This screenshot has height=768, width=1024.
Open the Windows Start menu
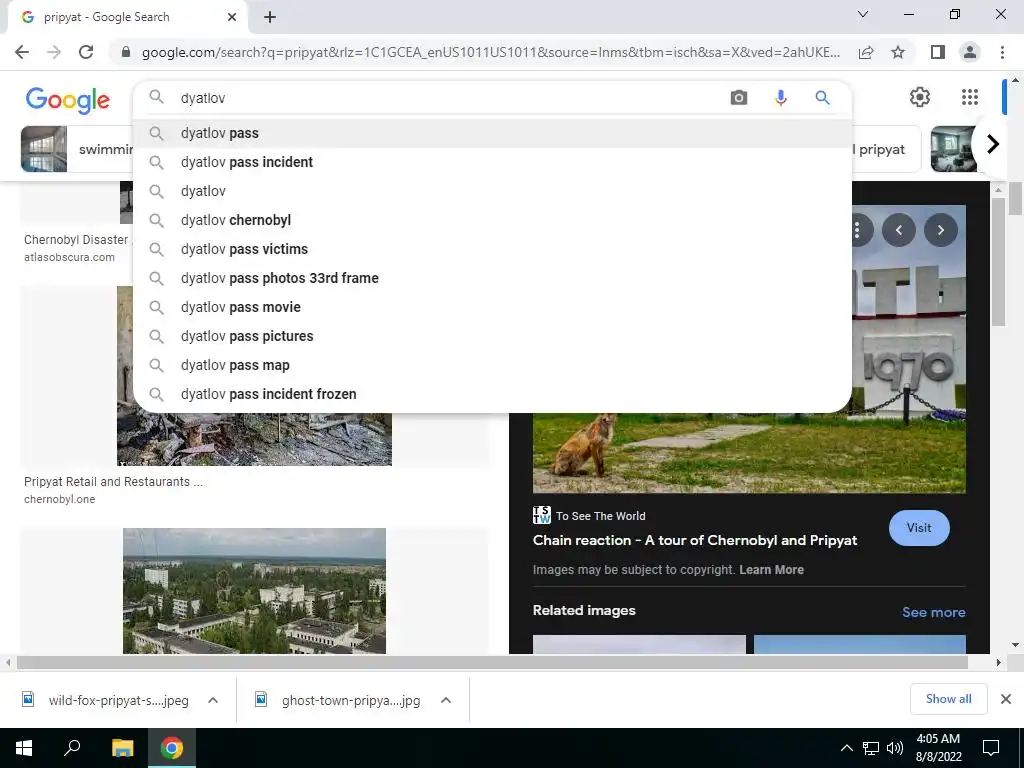tap(24, 748)
